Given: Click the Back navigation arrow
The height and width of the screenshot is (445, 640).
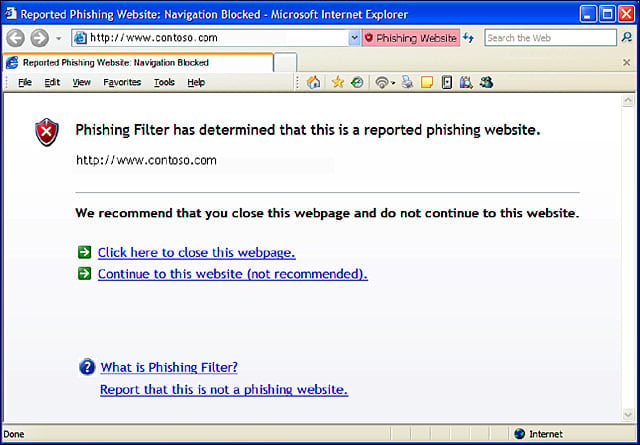Looking at the screenshot, I should coord(16,38).
